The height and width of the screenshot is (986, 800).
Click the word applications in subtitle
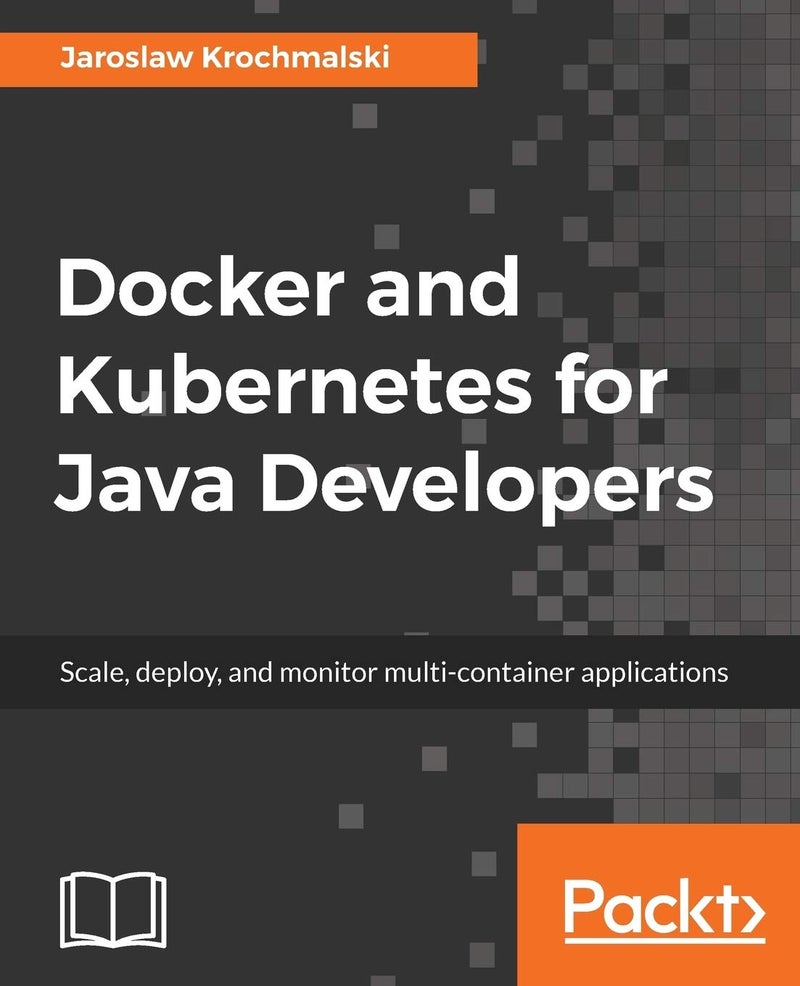(654, 673)
